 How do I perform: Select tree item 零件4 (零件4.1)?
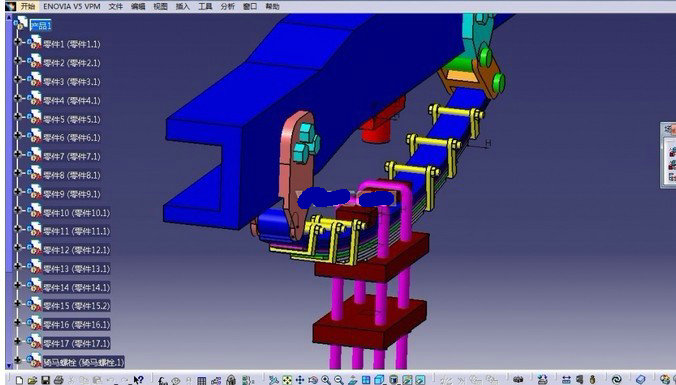point(72,100)
